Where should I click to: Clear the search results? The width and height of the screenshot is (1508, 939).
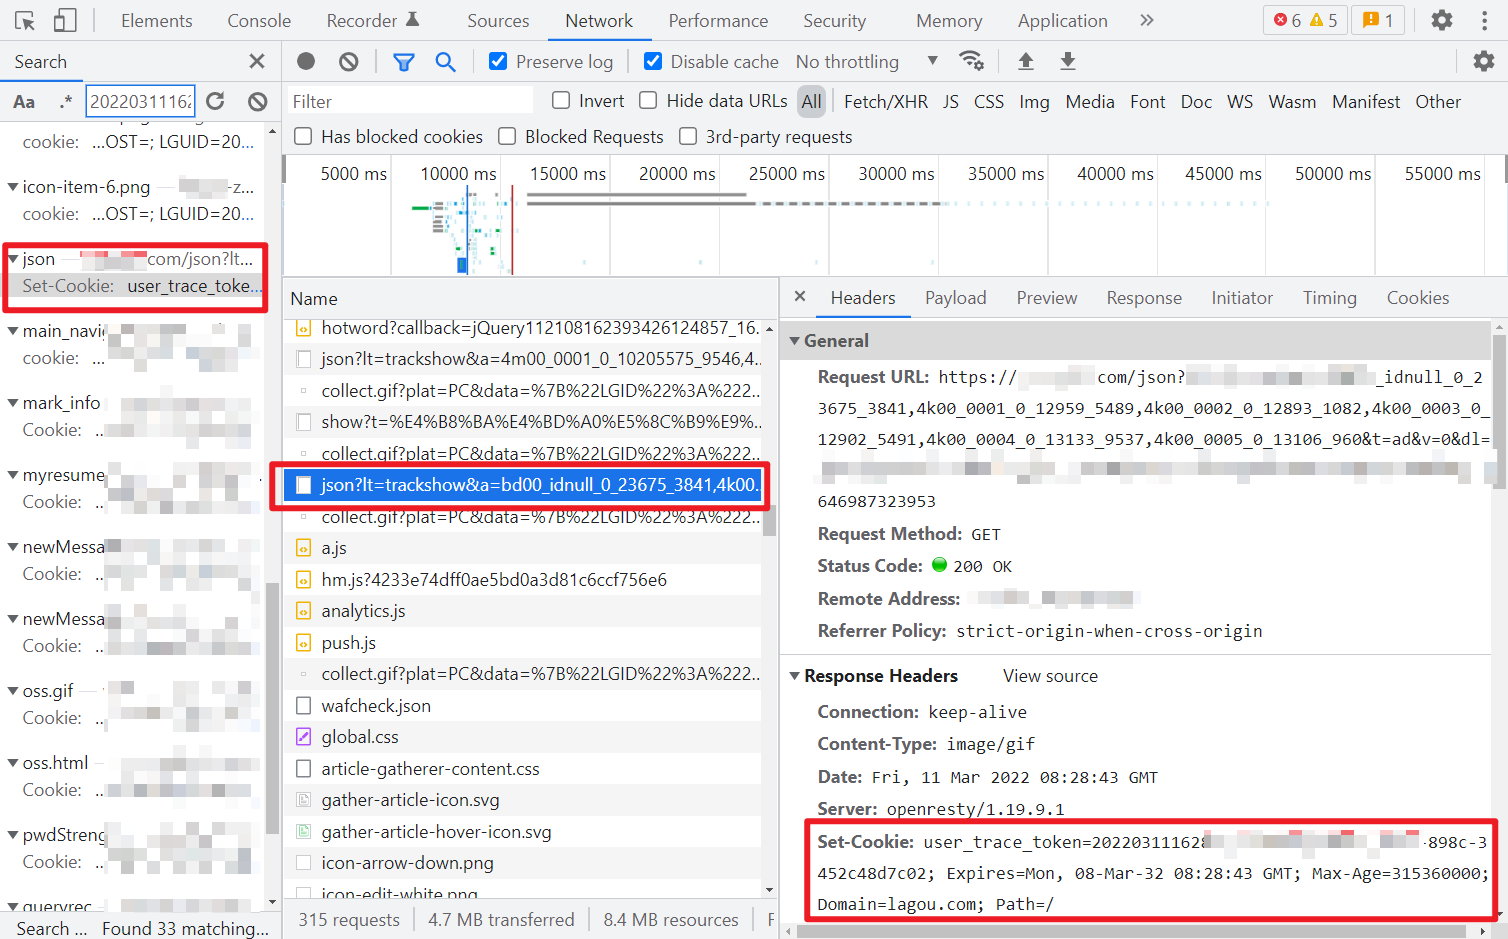point(258,101)
